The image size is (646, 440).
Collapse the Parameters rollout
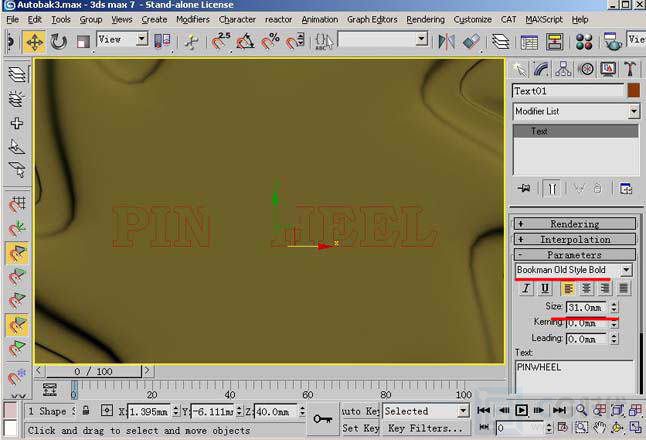point(575,255)
